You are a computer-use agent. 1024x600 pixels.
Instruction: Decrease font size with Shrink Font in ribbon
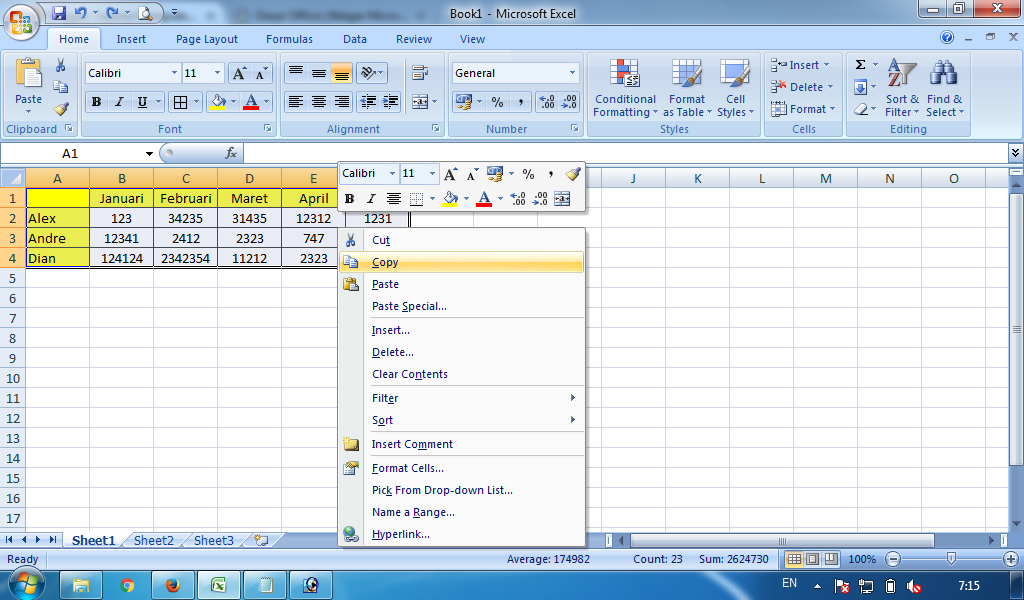coord(261,73)
